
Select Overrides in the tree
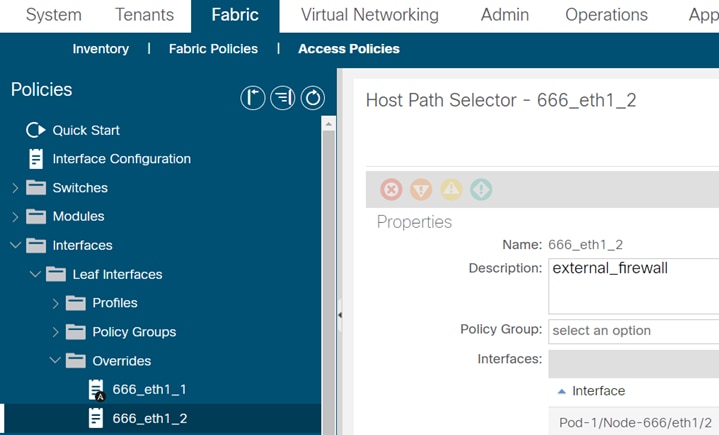point(122,361)
